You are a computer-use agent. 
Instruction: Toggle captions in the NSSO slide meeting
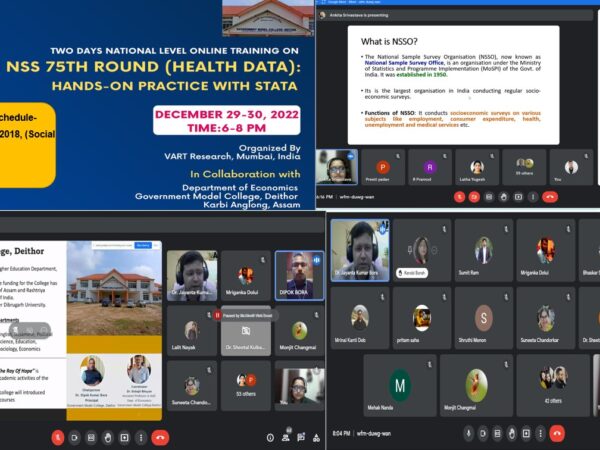[489, 197]
